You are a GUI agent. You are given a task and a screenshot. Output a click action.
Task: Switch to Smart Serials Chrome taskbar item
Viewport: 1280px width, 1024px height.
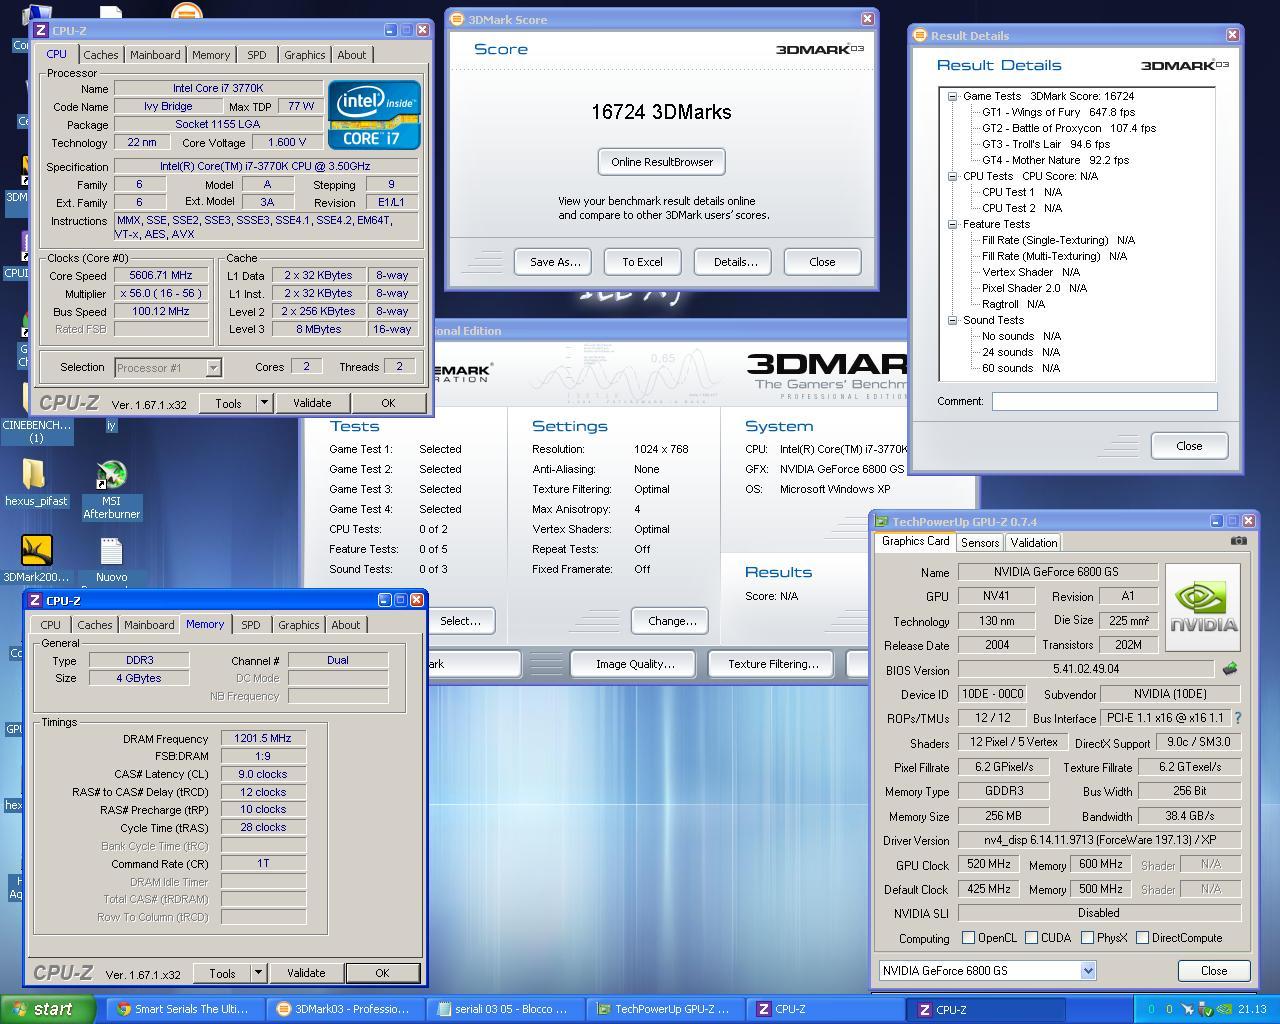[186, 1009]
